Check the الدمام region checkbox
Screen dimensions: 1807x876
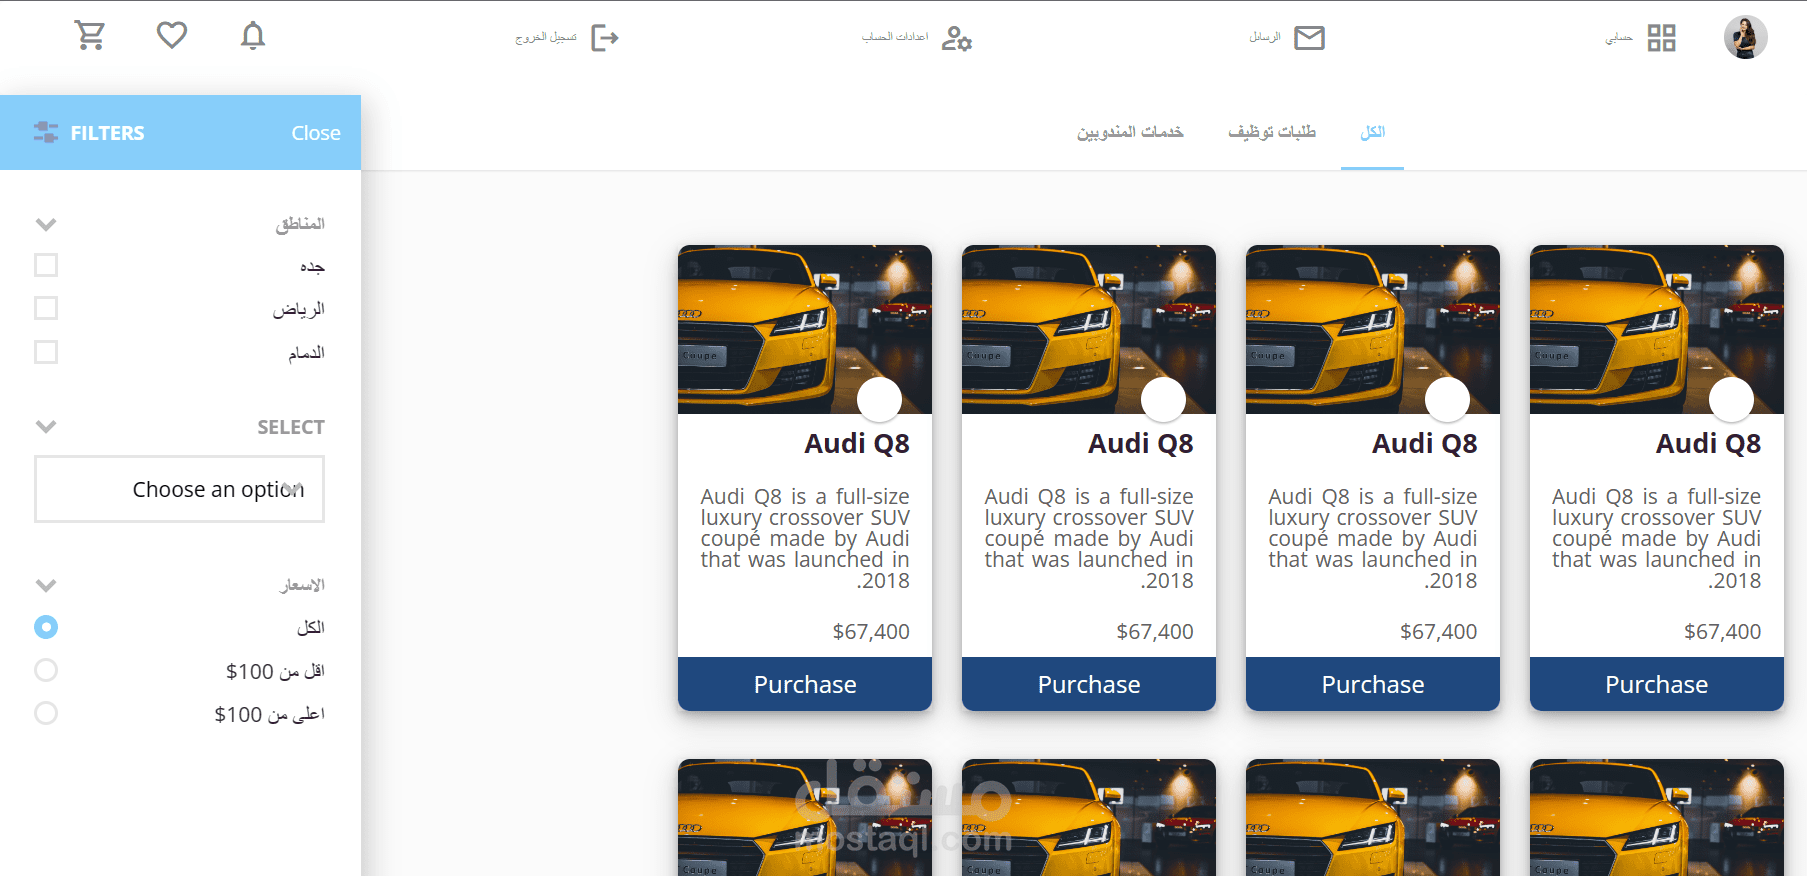coord(46,352)
